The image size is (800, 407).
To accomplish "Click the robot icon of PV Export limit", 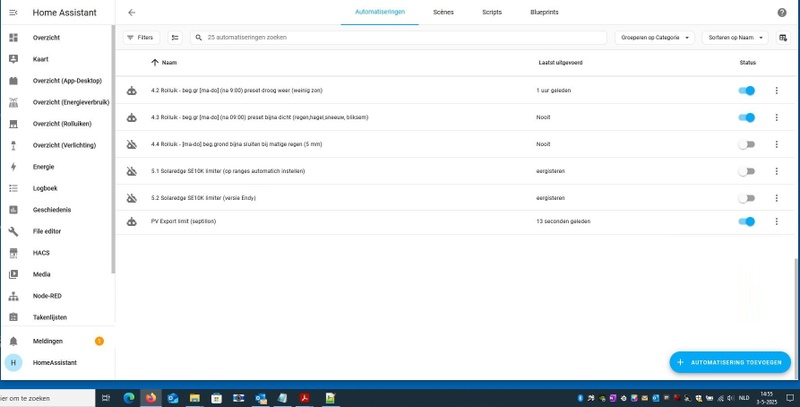I will [132, 222].
